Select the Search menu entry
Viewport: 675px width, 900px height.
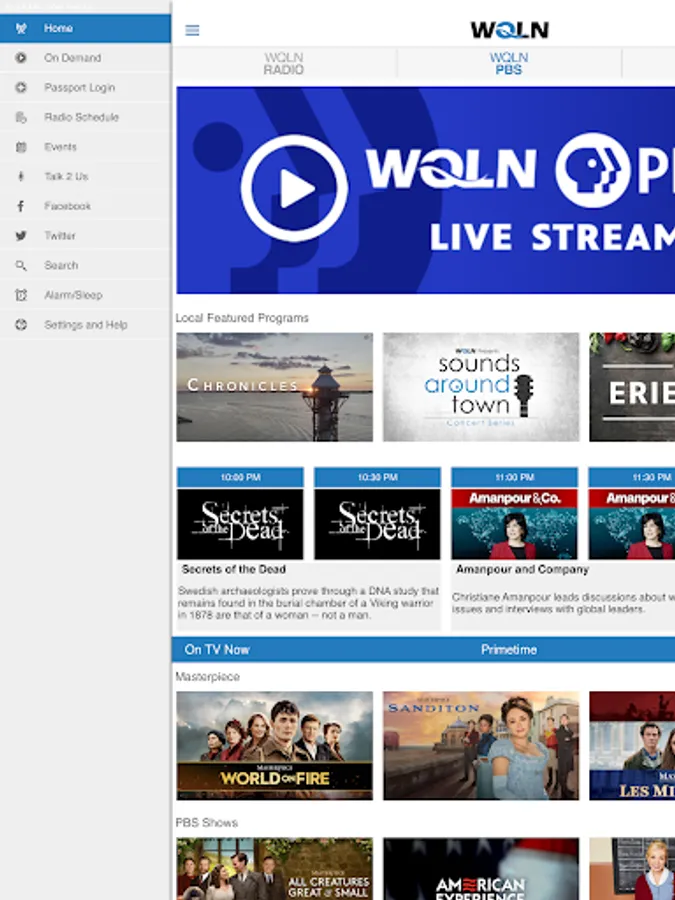pos(86,266)
